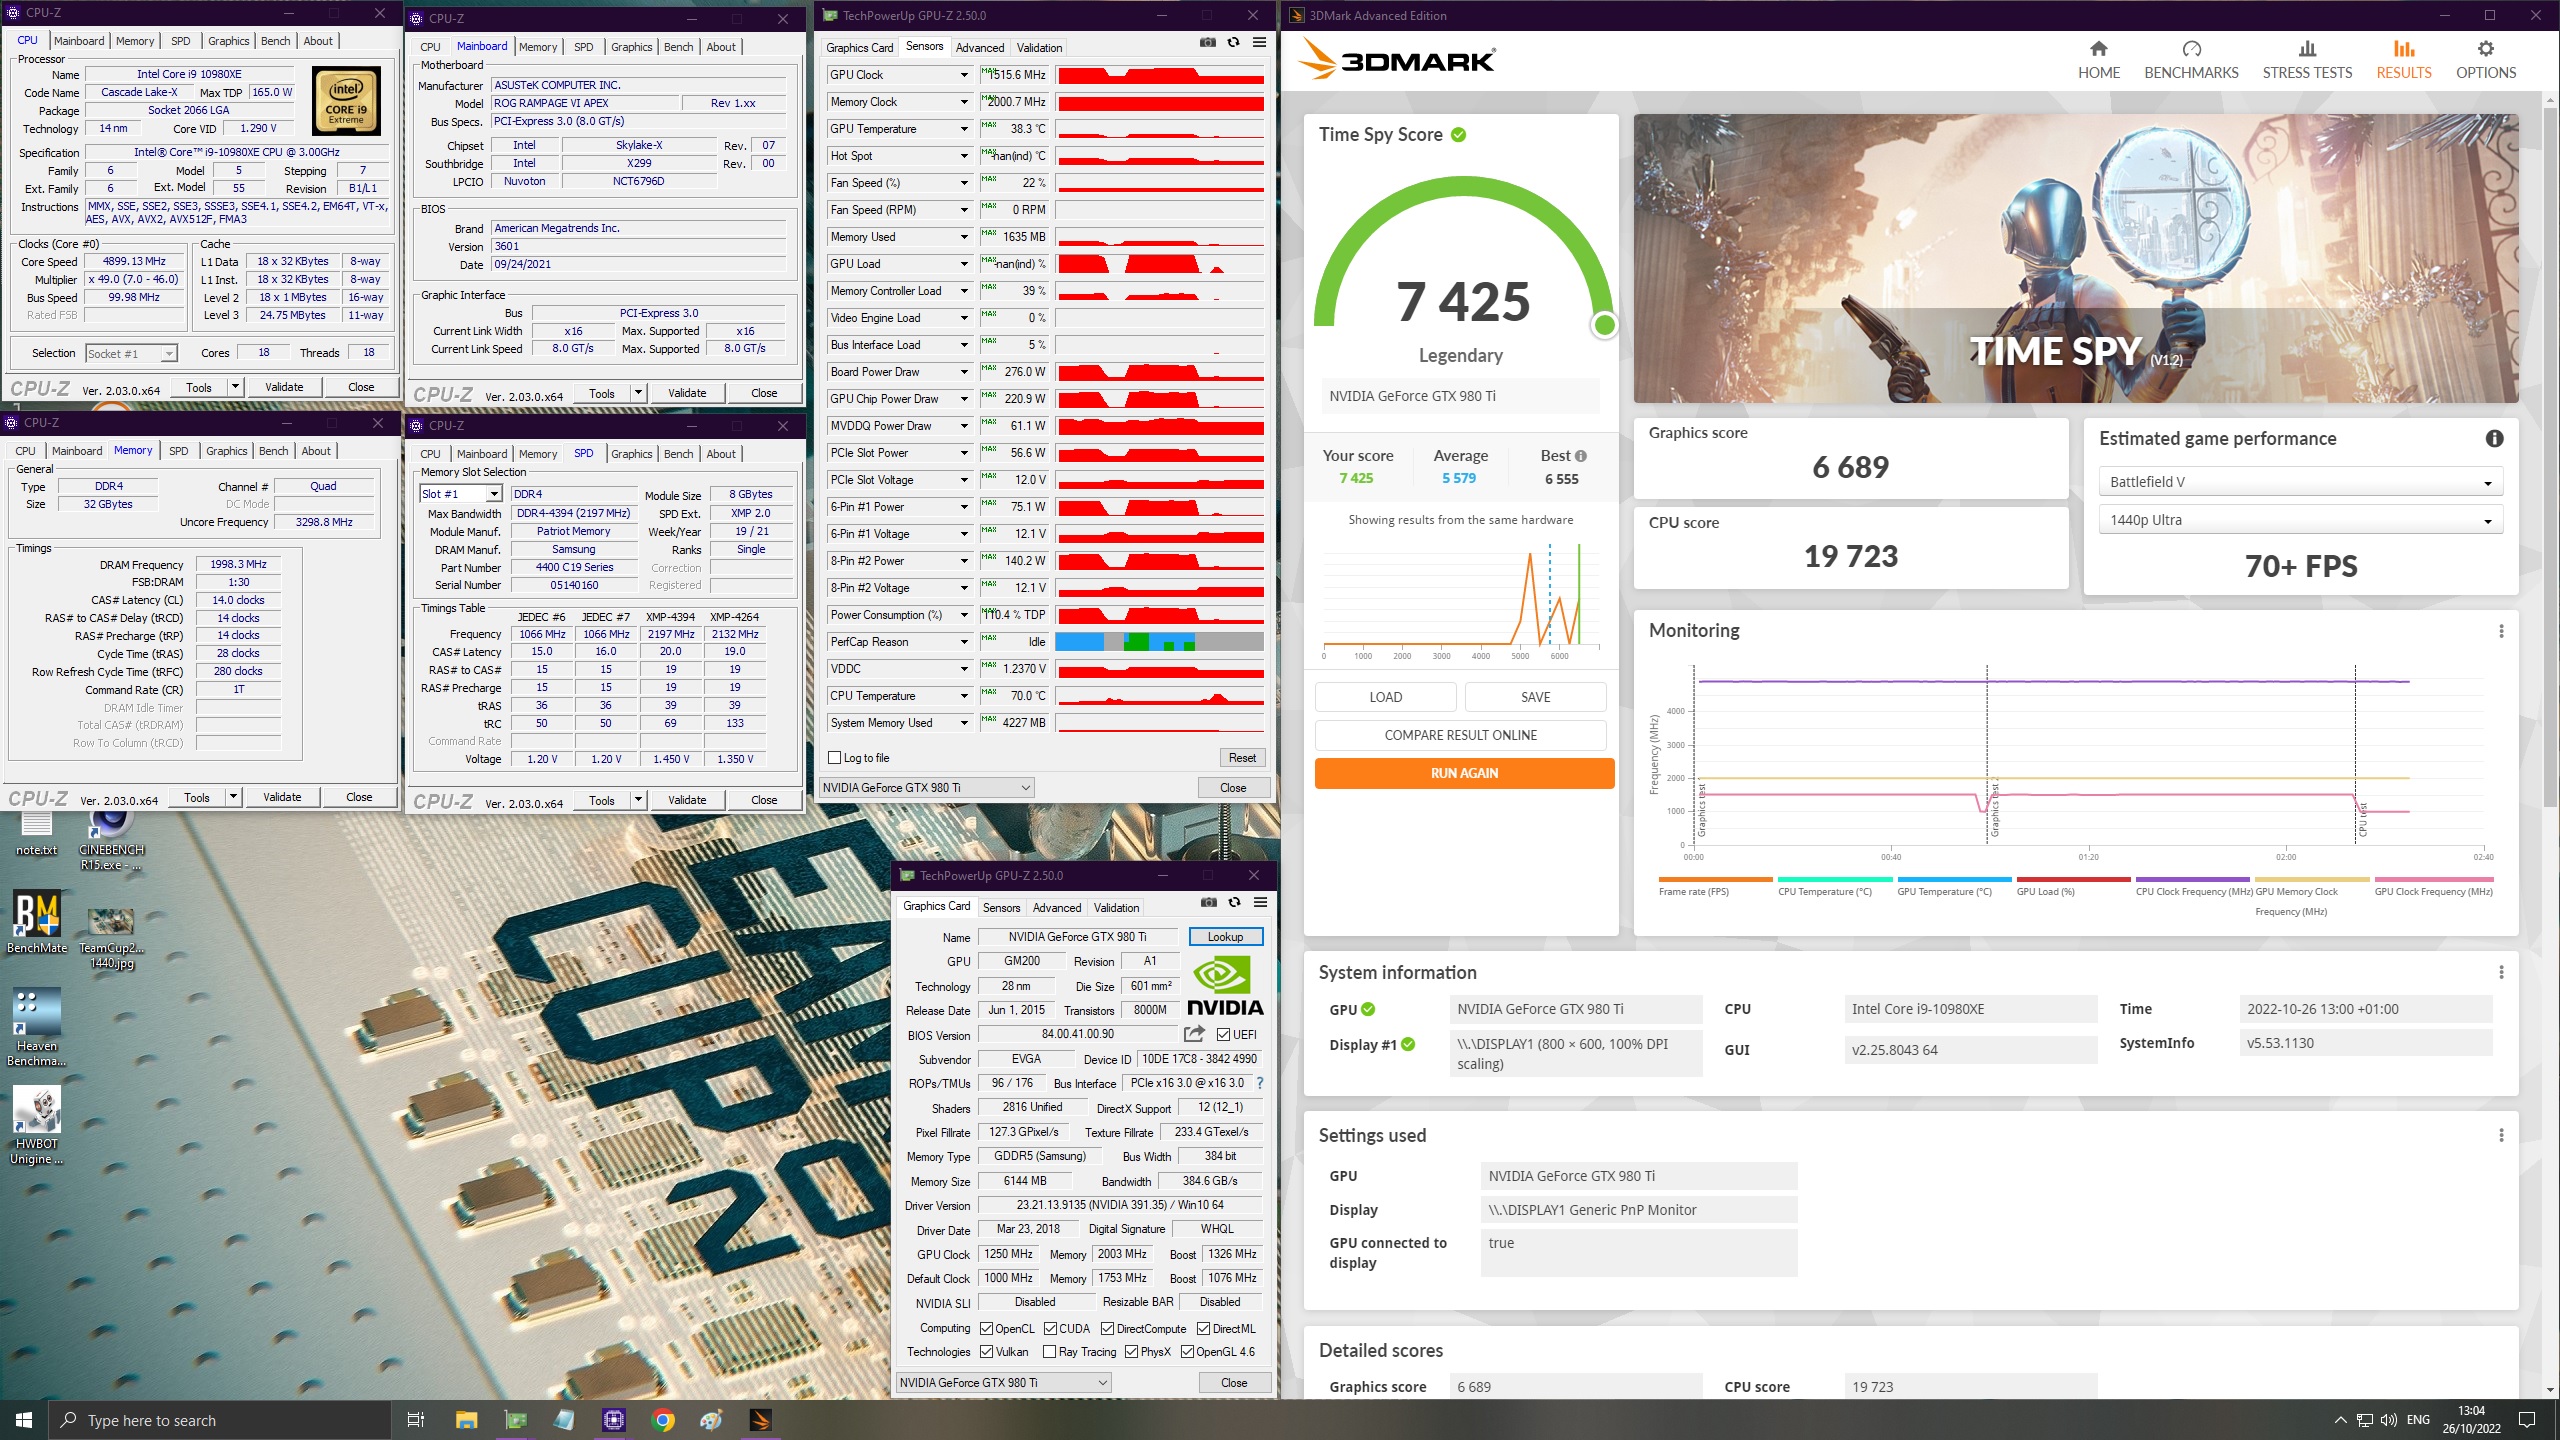Open STRESS TESTS in 3DMark
Image resolution: width=2560 pixels, height=1440 pixels.
(x=2307, y=61)
